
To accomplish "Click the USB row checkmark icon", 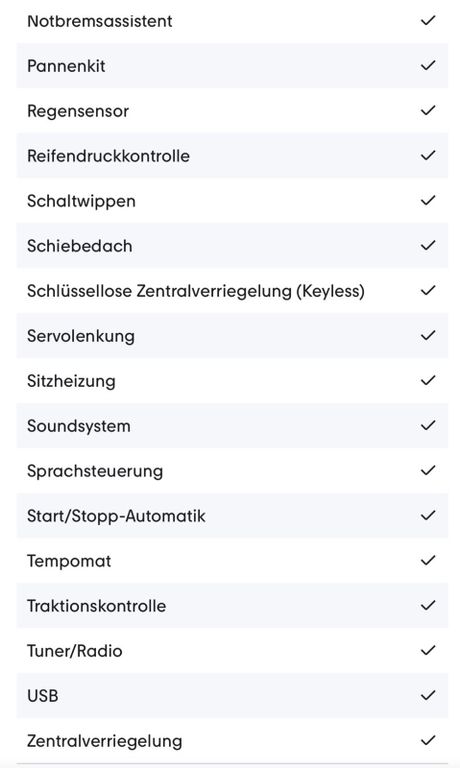I will [428, 696].
